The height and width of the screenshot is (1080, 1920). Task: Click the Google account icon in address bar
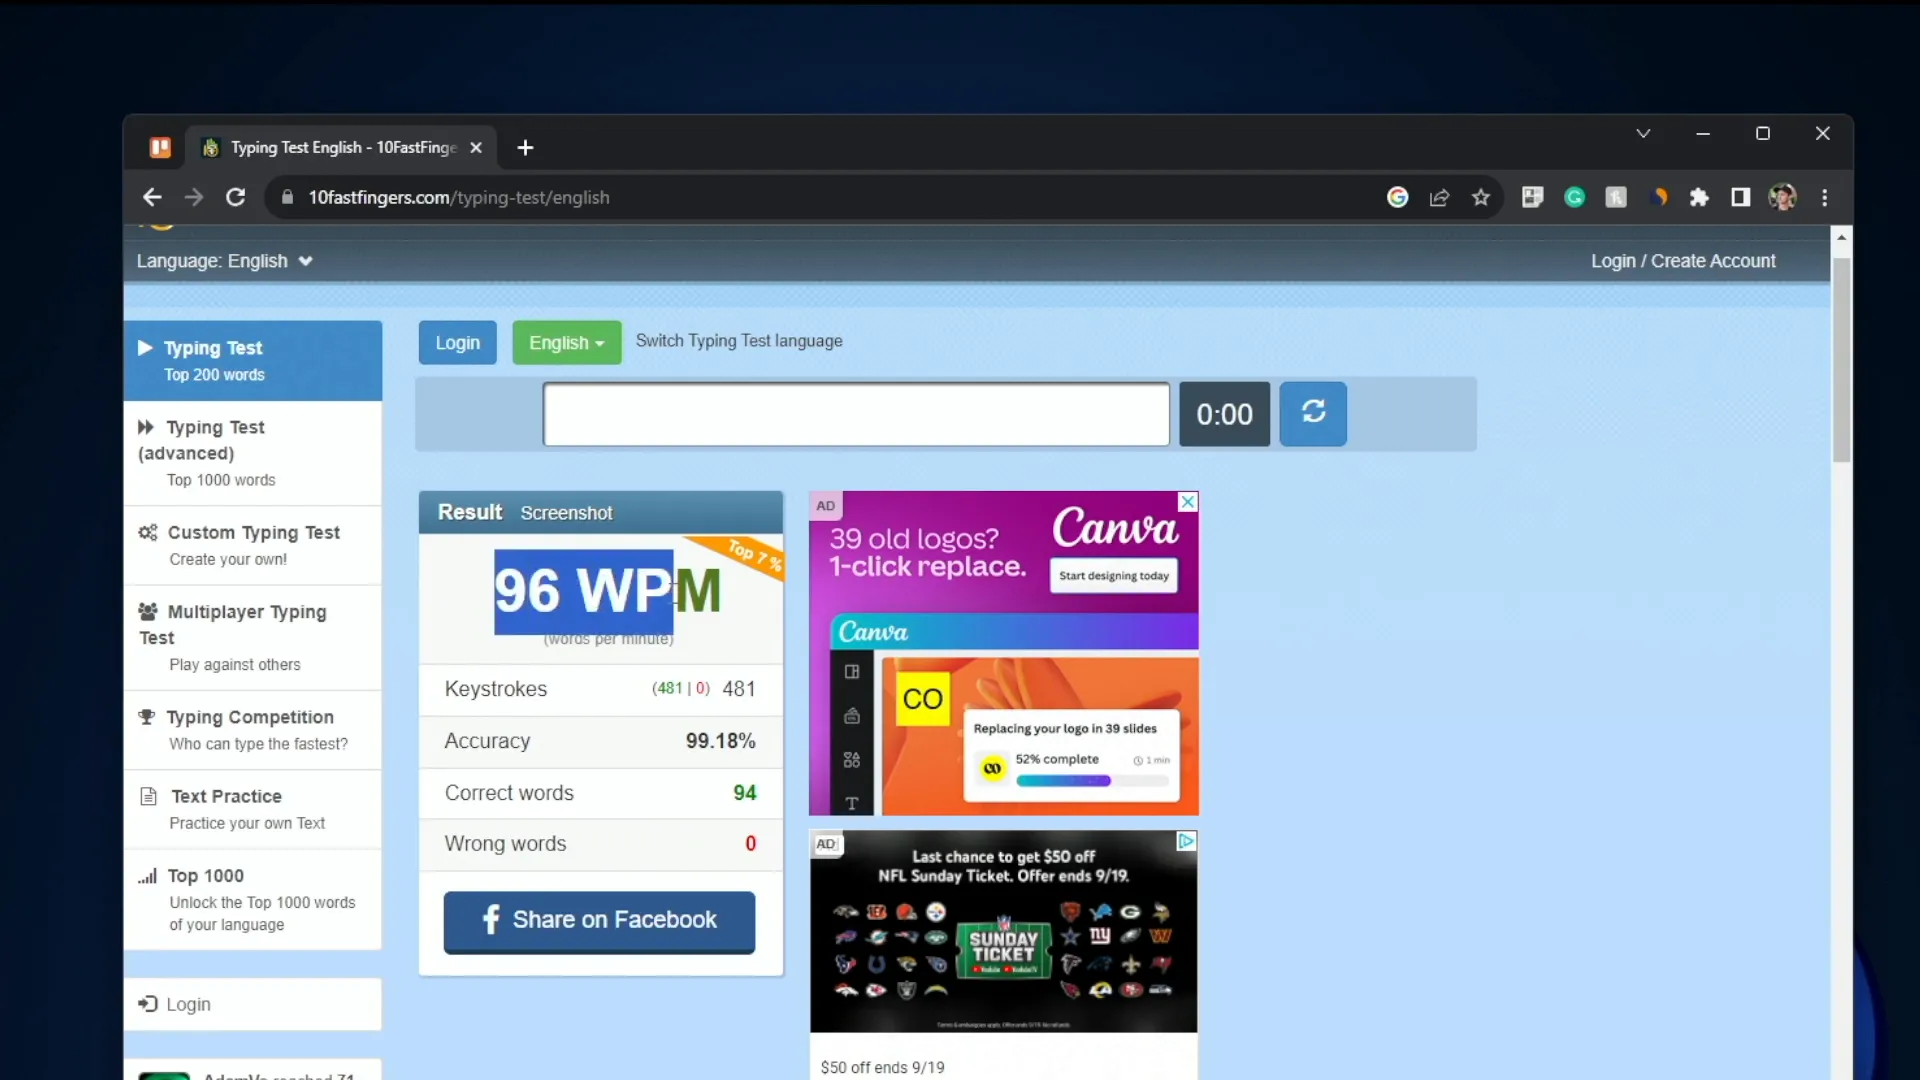pos(1398,198)
